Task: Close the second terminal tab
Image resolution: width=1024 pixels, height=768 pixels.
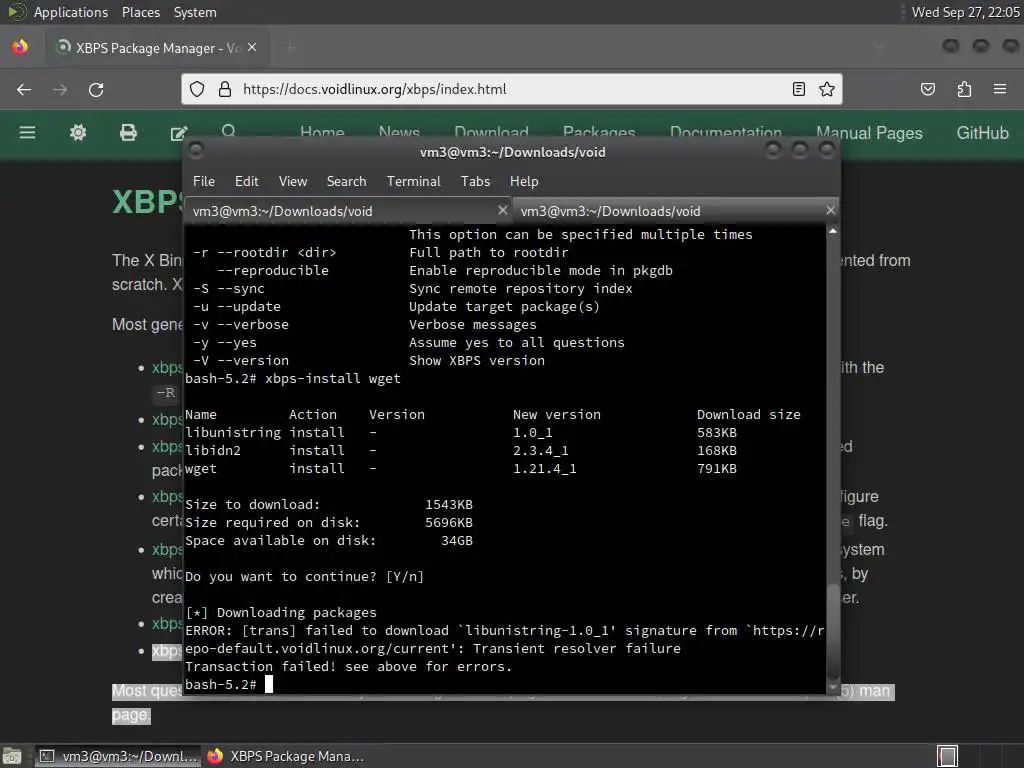Action: point(830,210)
